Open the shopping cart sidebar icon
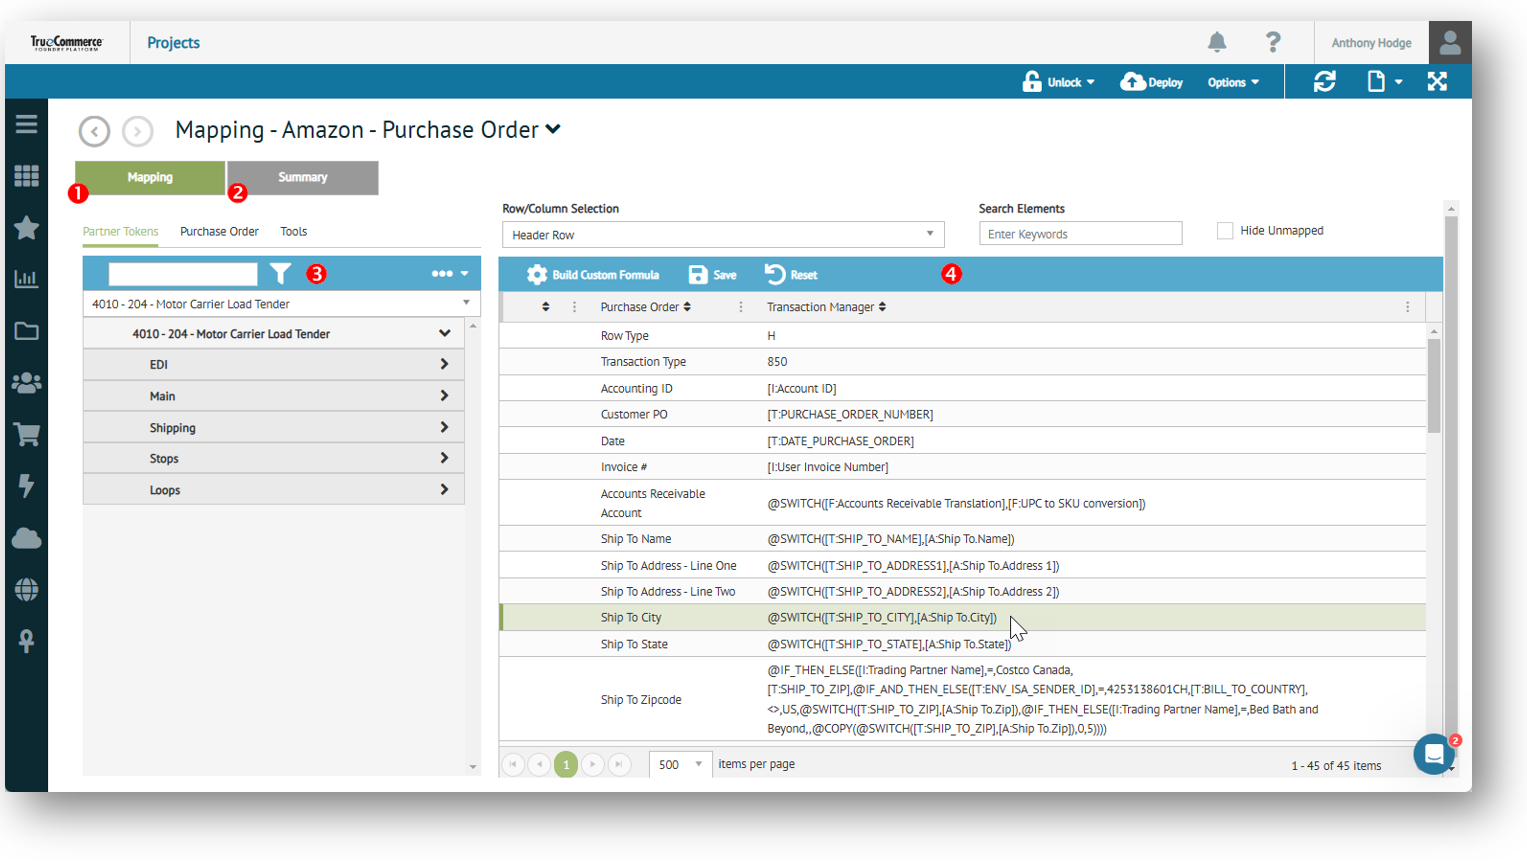Viewport: 1527px width, 862px height. (26, 434)
